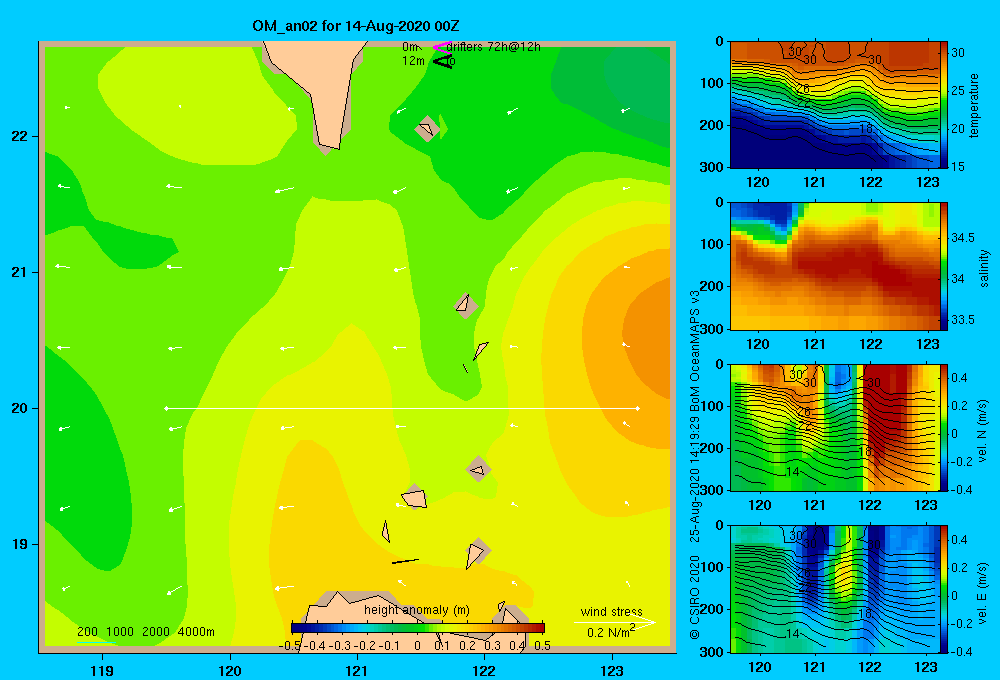Click the Taiwan landmass at top of map
Screen dimensions: 1000x680
[x=323, y=86]
